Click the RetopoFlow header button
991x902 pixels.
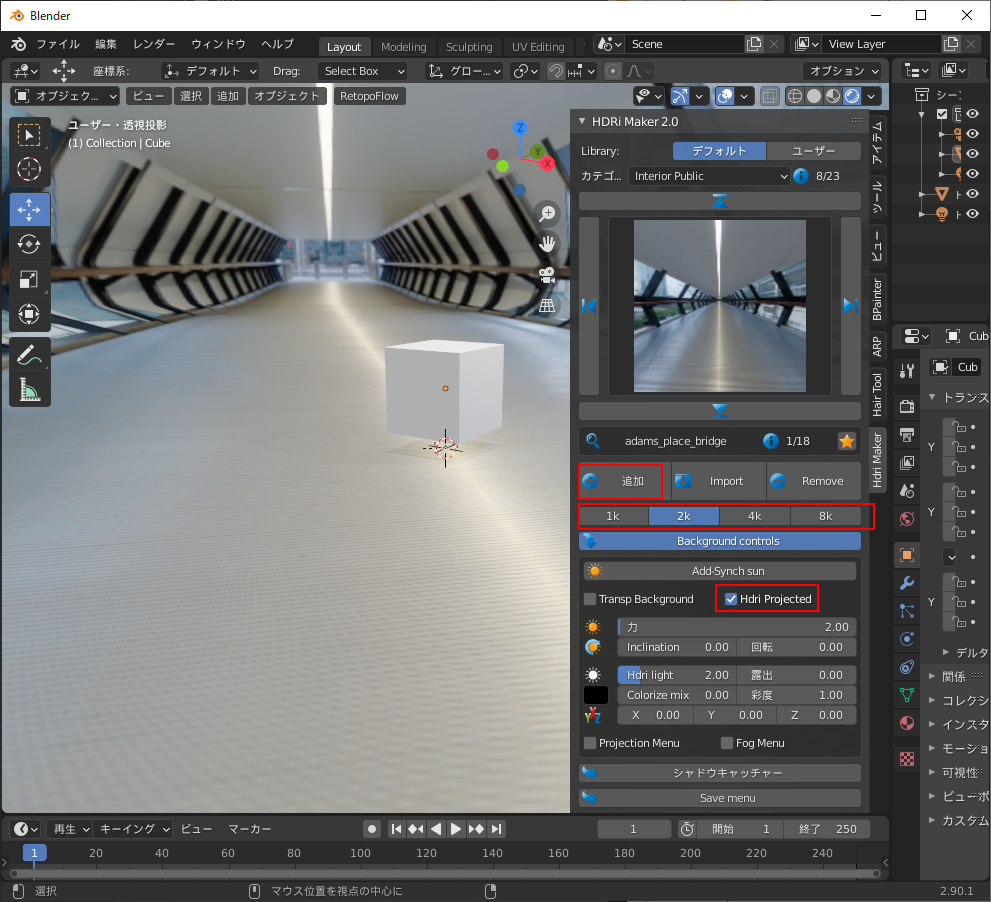point(369,96)
